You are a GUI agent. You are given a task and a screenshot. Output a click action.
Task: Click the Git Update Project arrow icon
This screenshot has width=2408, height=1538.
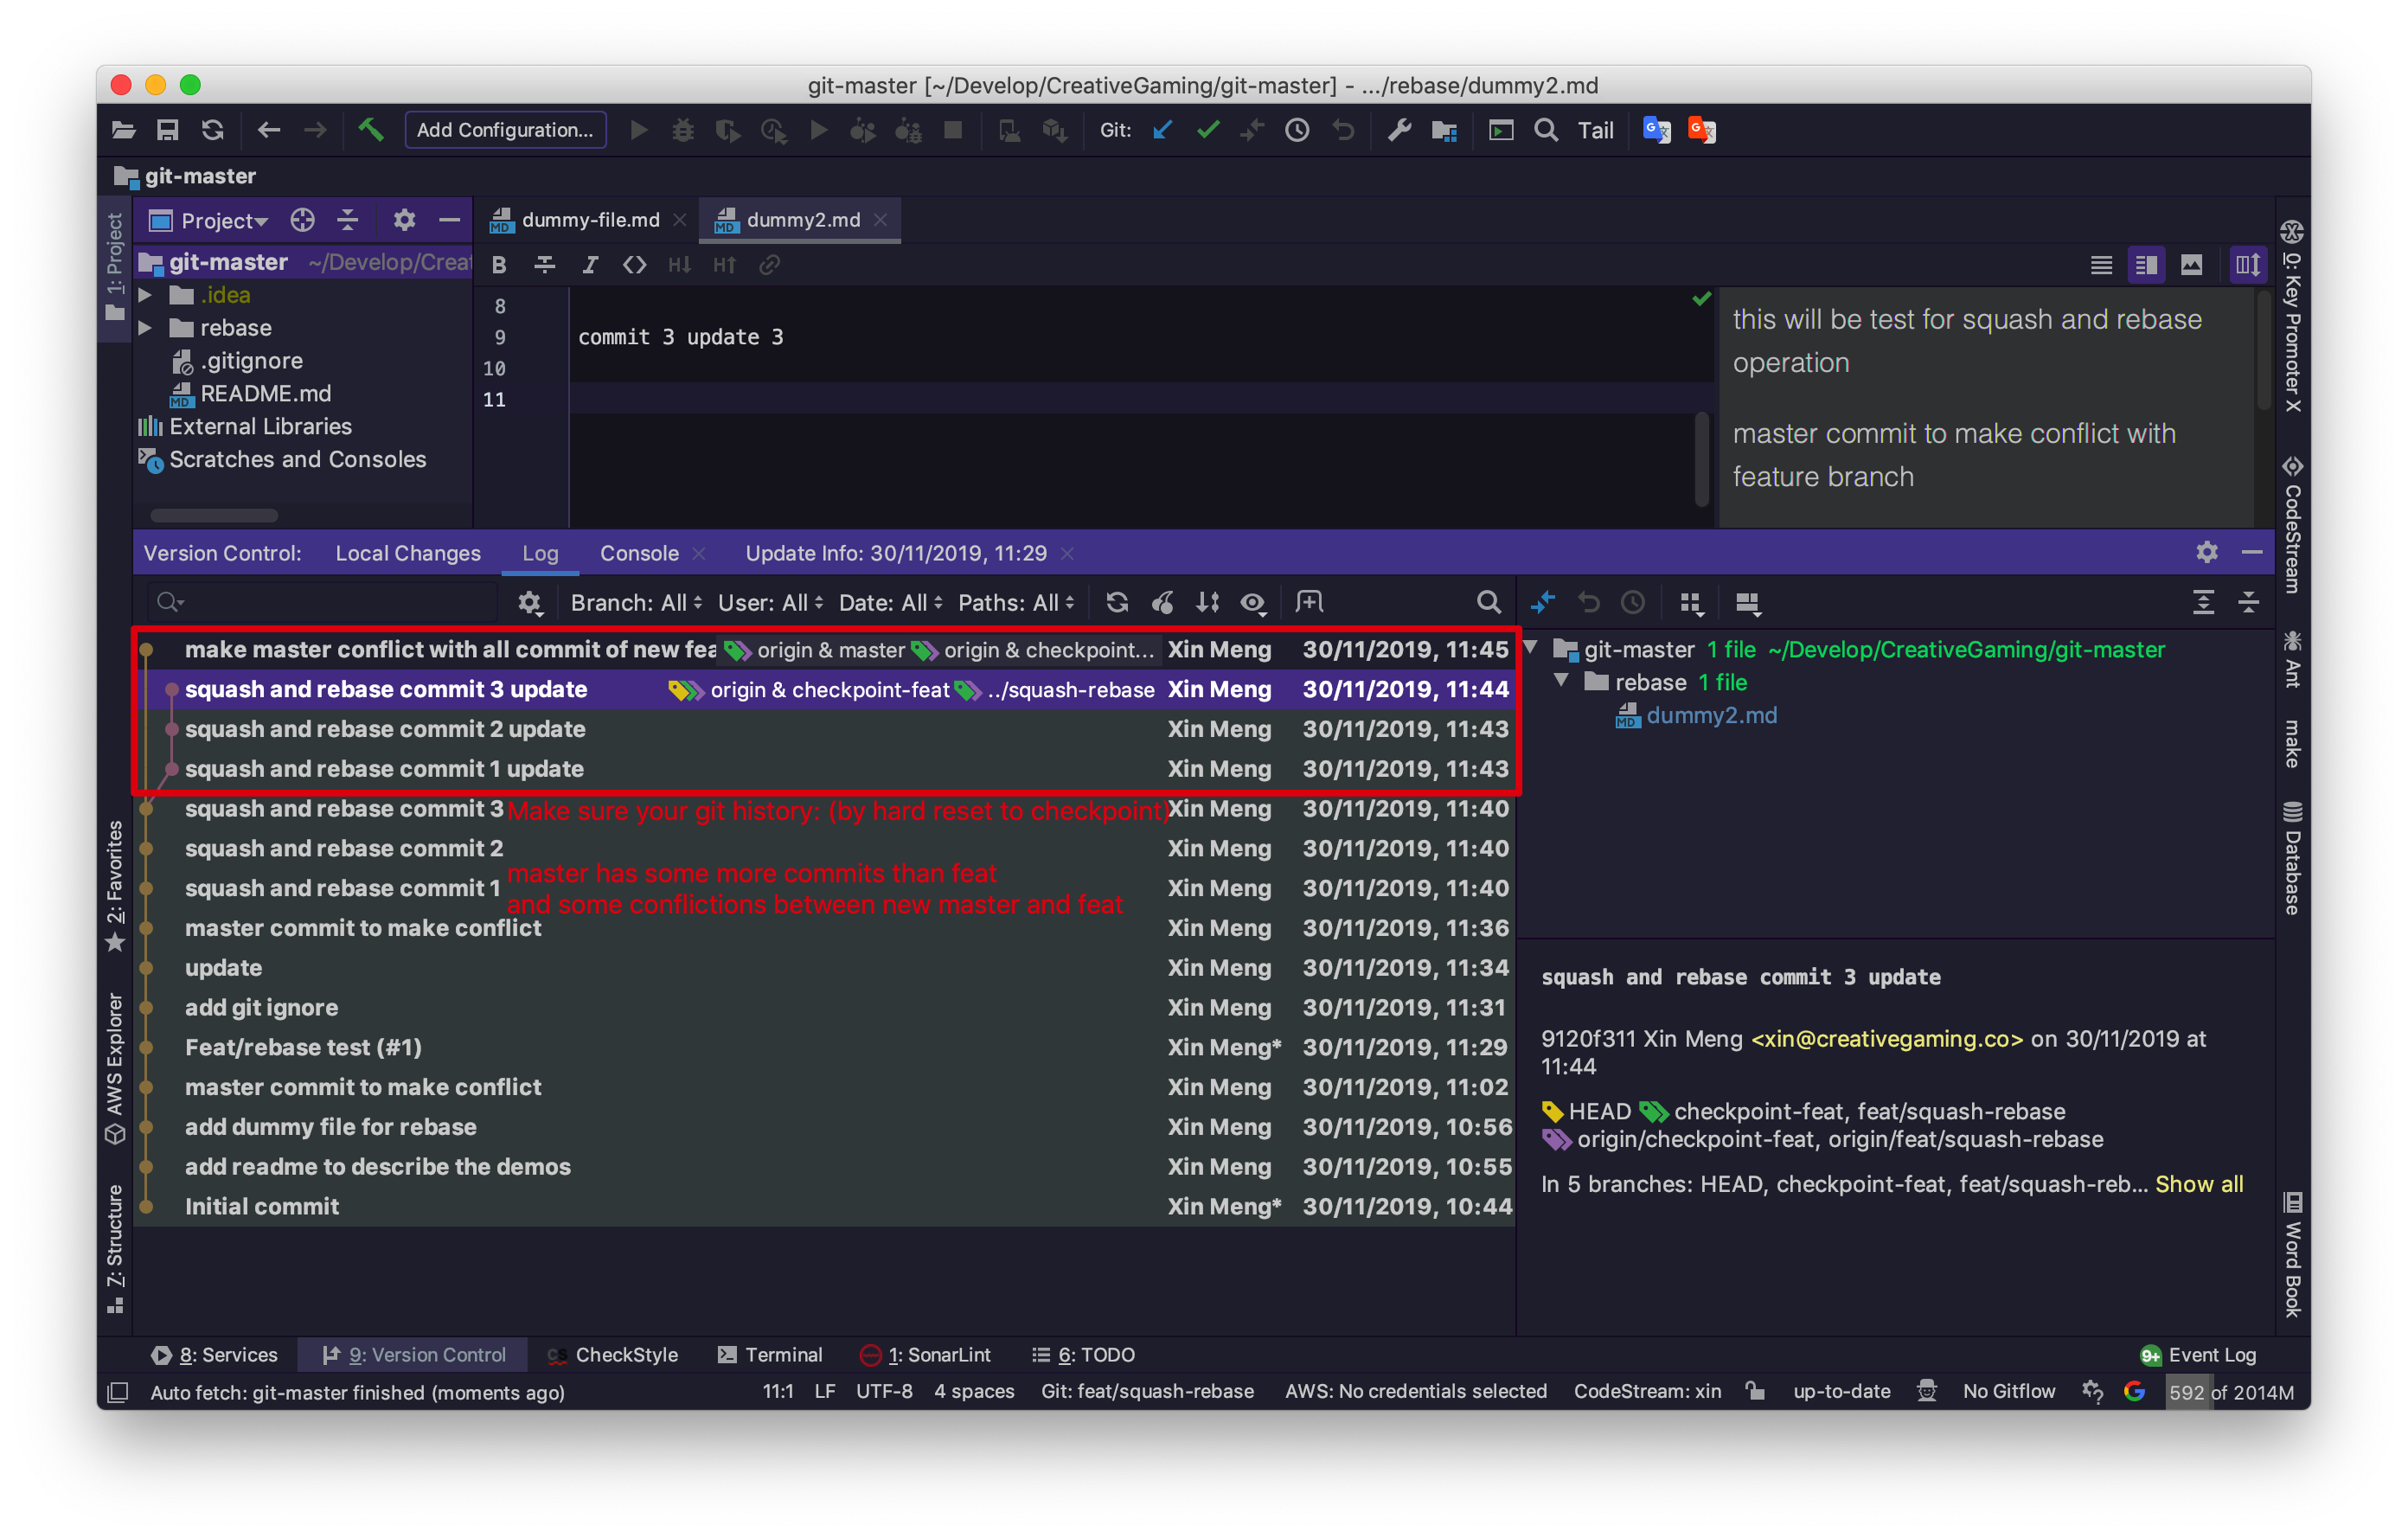pyautogui.click(x=1161, y=130)
